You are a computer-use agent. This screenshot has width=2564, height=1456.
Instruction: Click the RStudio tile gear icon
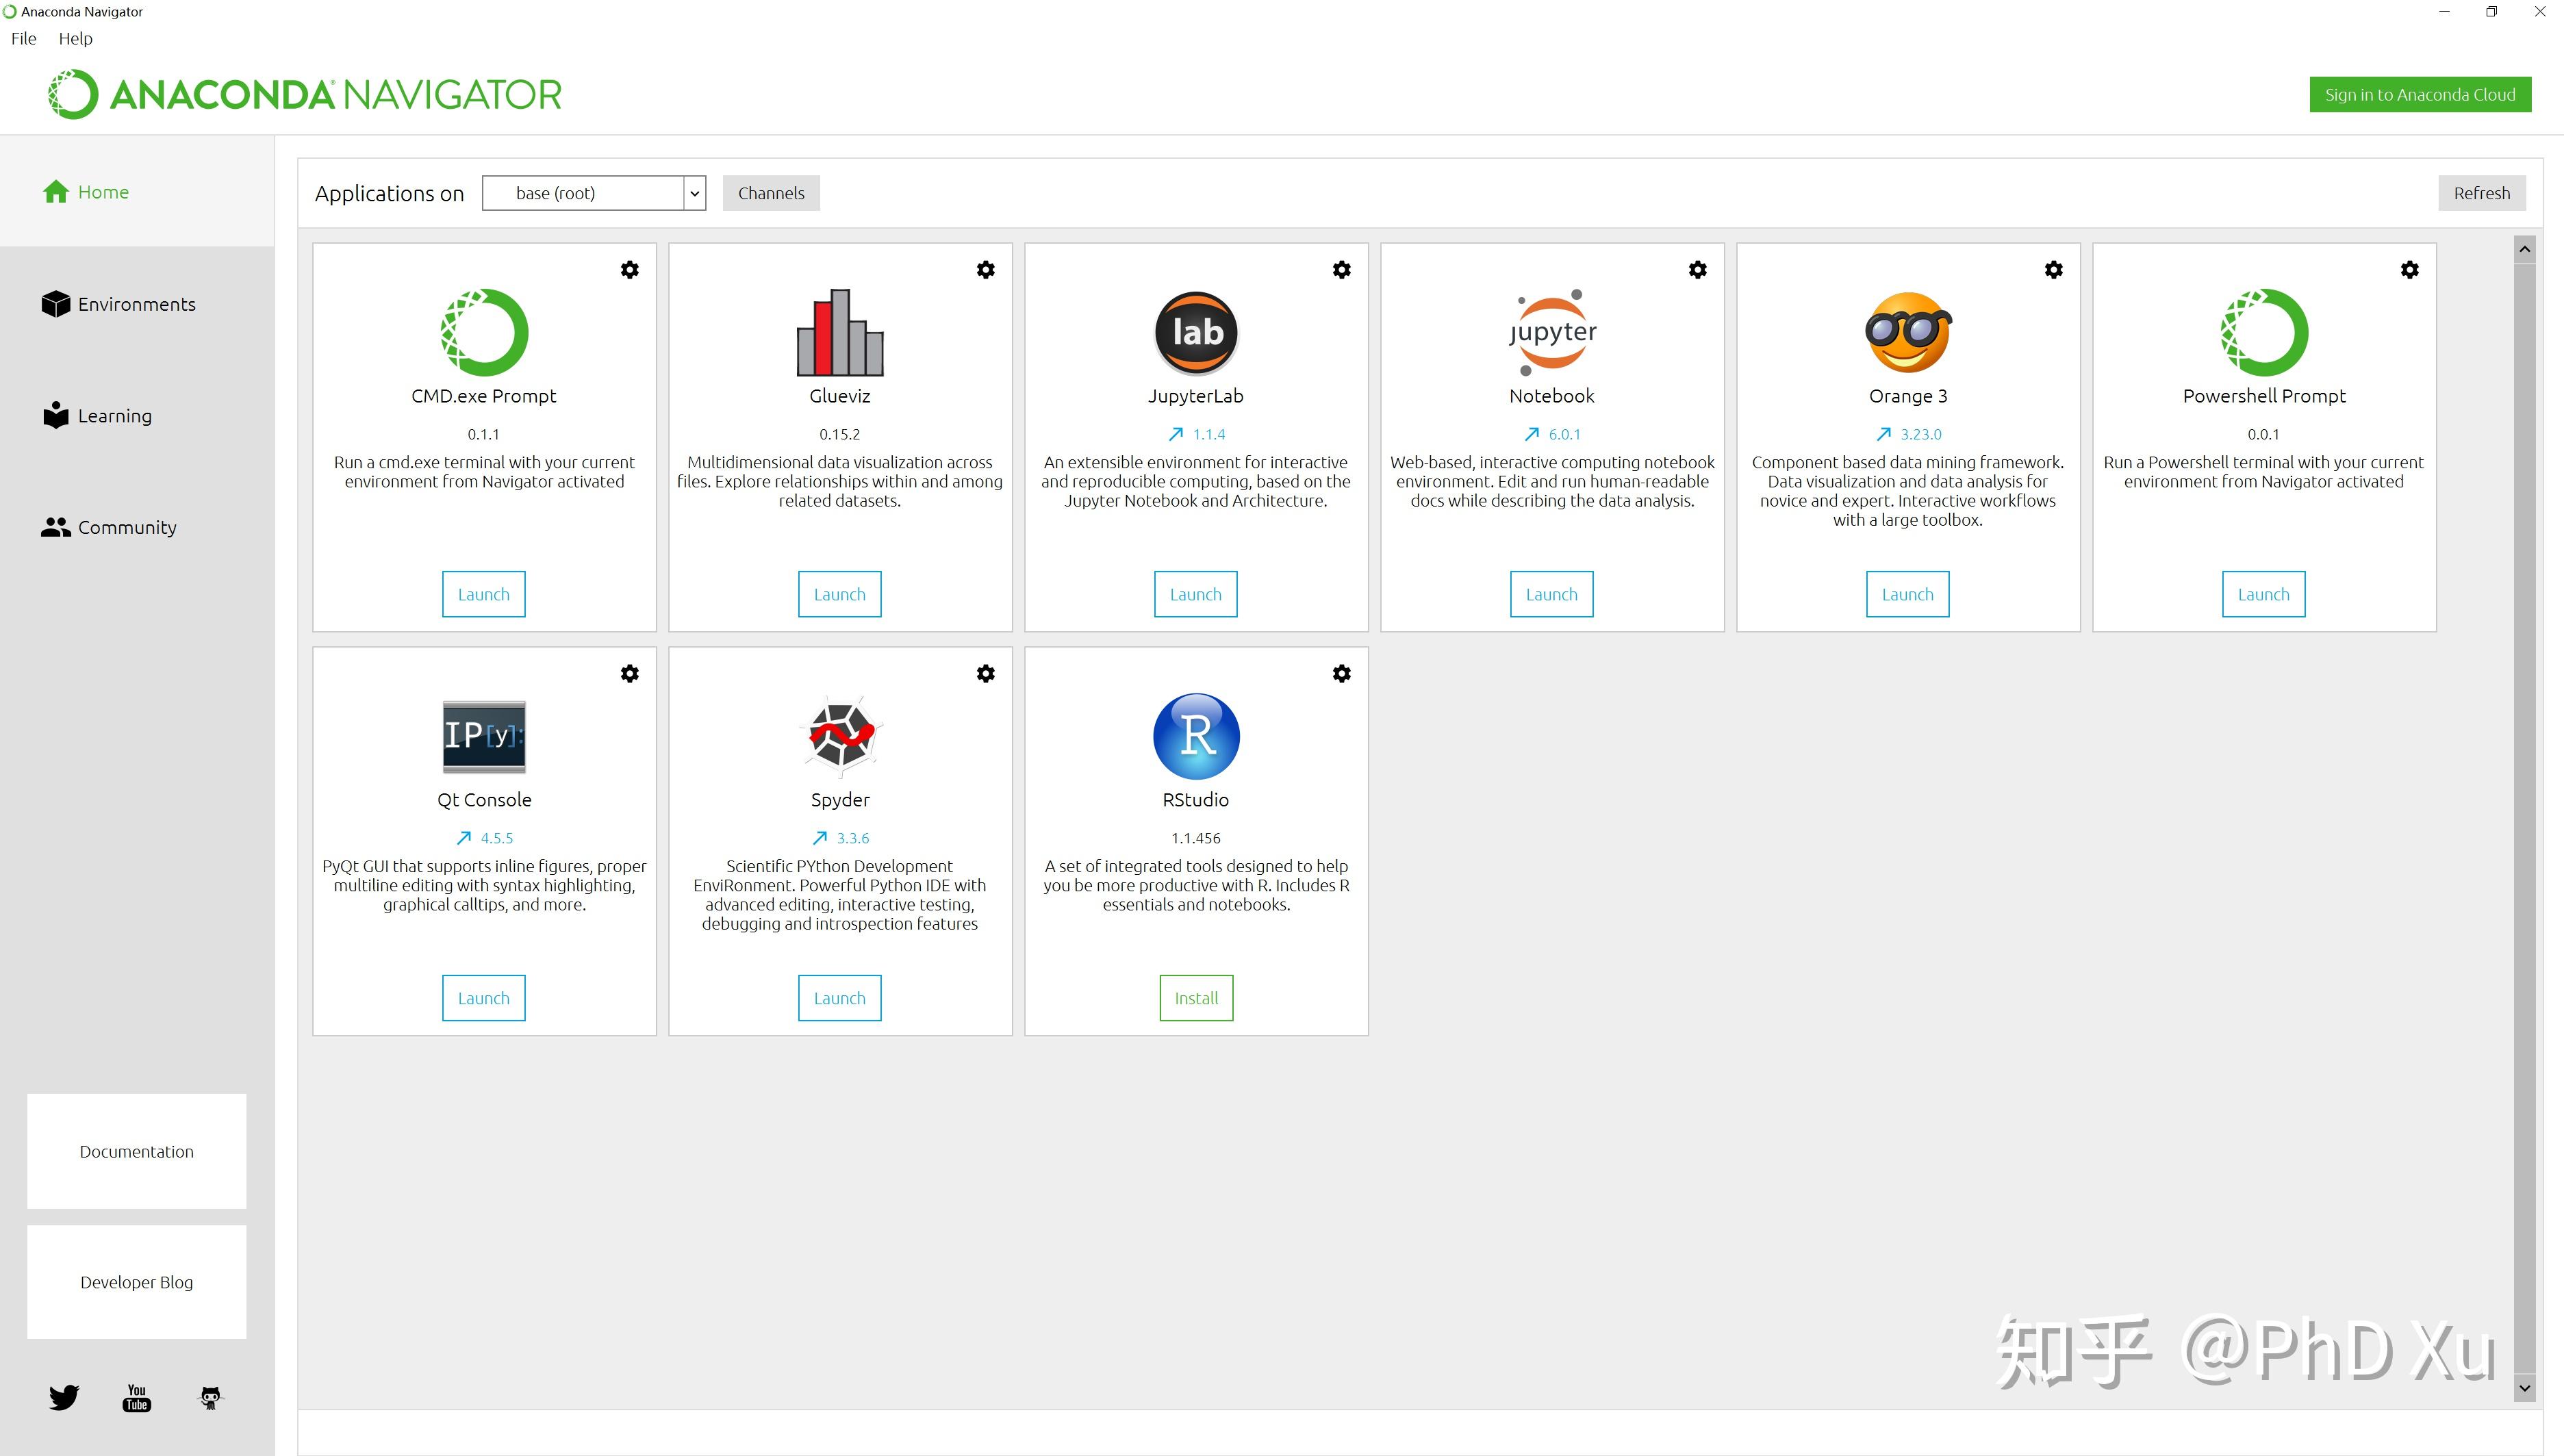[1341, 674]
